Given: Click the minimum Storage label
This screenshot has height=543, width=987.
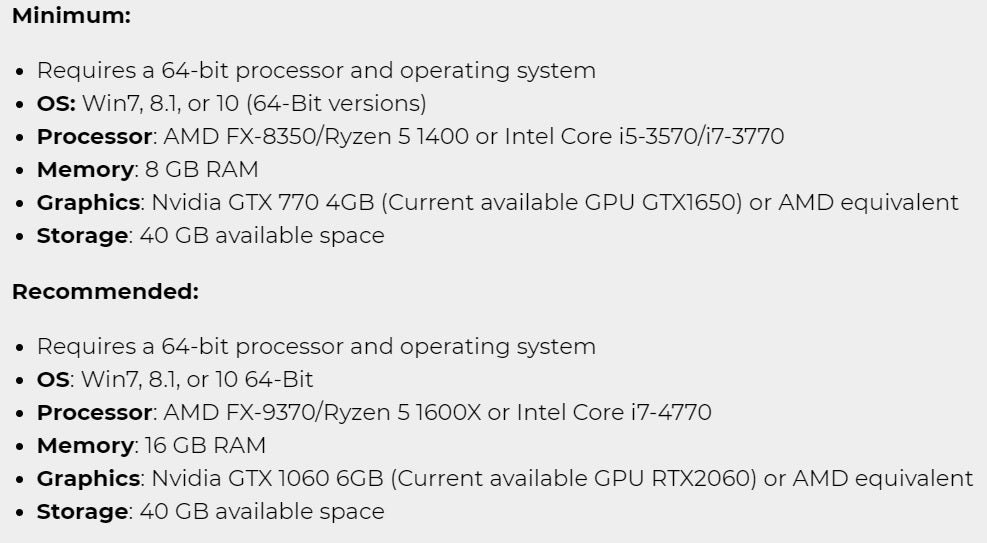Looking at the screenshot, I should pyautogui.click(x=82, y=236).
